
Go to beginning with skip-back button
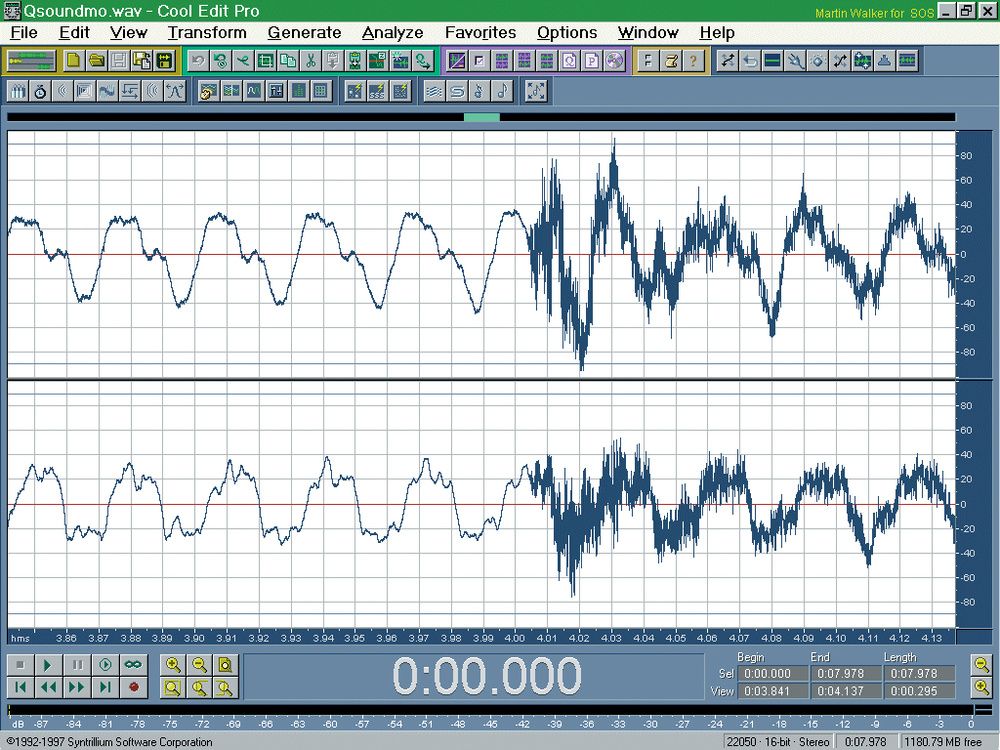click(x=20, y=687)
